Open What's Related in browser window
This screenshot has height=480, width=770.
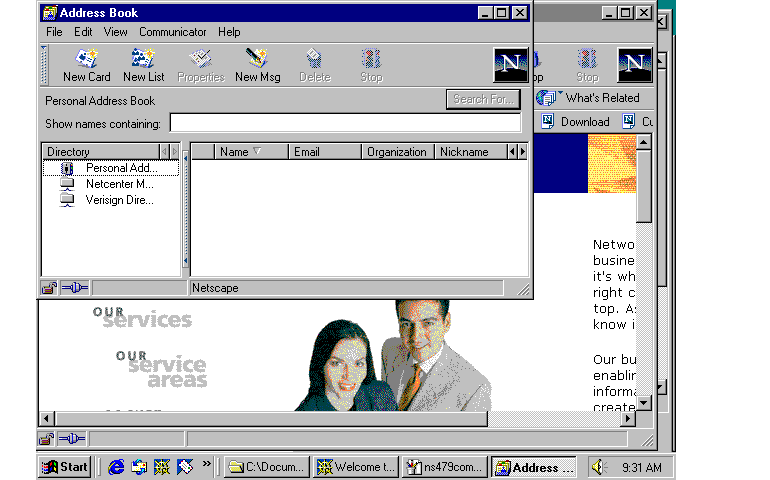(x=588, y=98)
